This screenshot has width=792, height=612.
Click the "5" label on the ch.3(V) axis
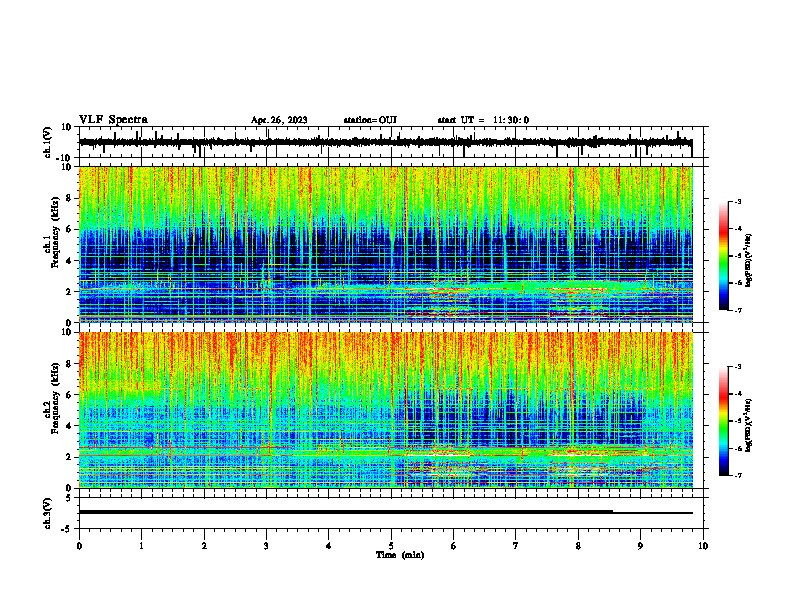70,497
